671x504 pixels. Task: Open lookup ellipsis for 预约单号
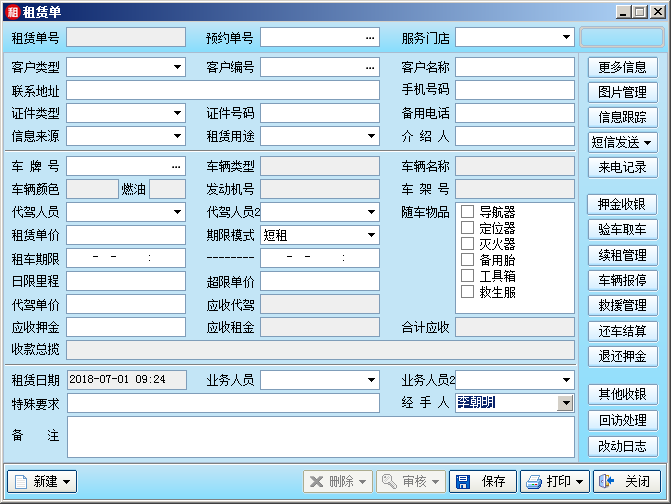pyautogui.click(x=370, y=38)
